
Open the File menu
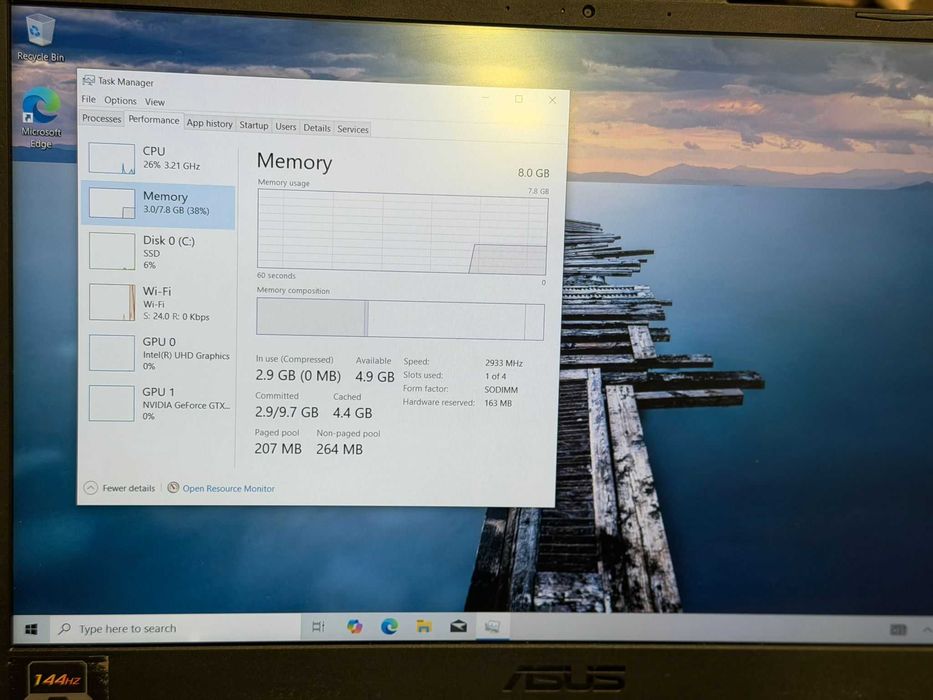tap(89, 99)
